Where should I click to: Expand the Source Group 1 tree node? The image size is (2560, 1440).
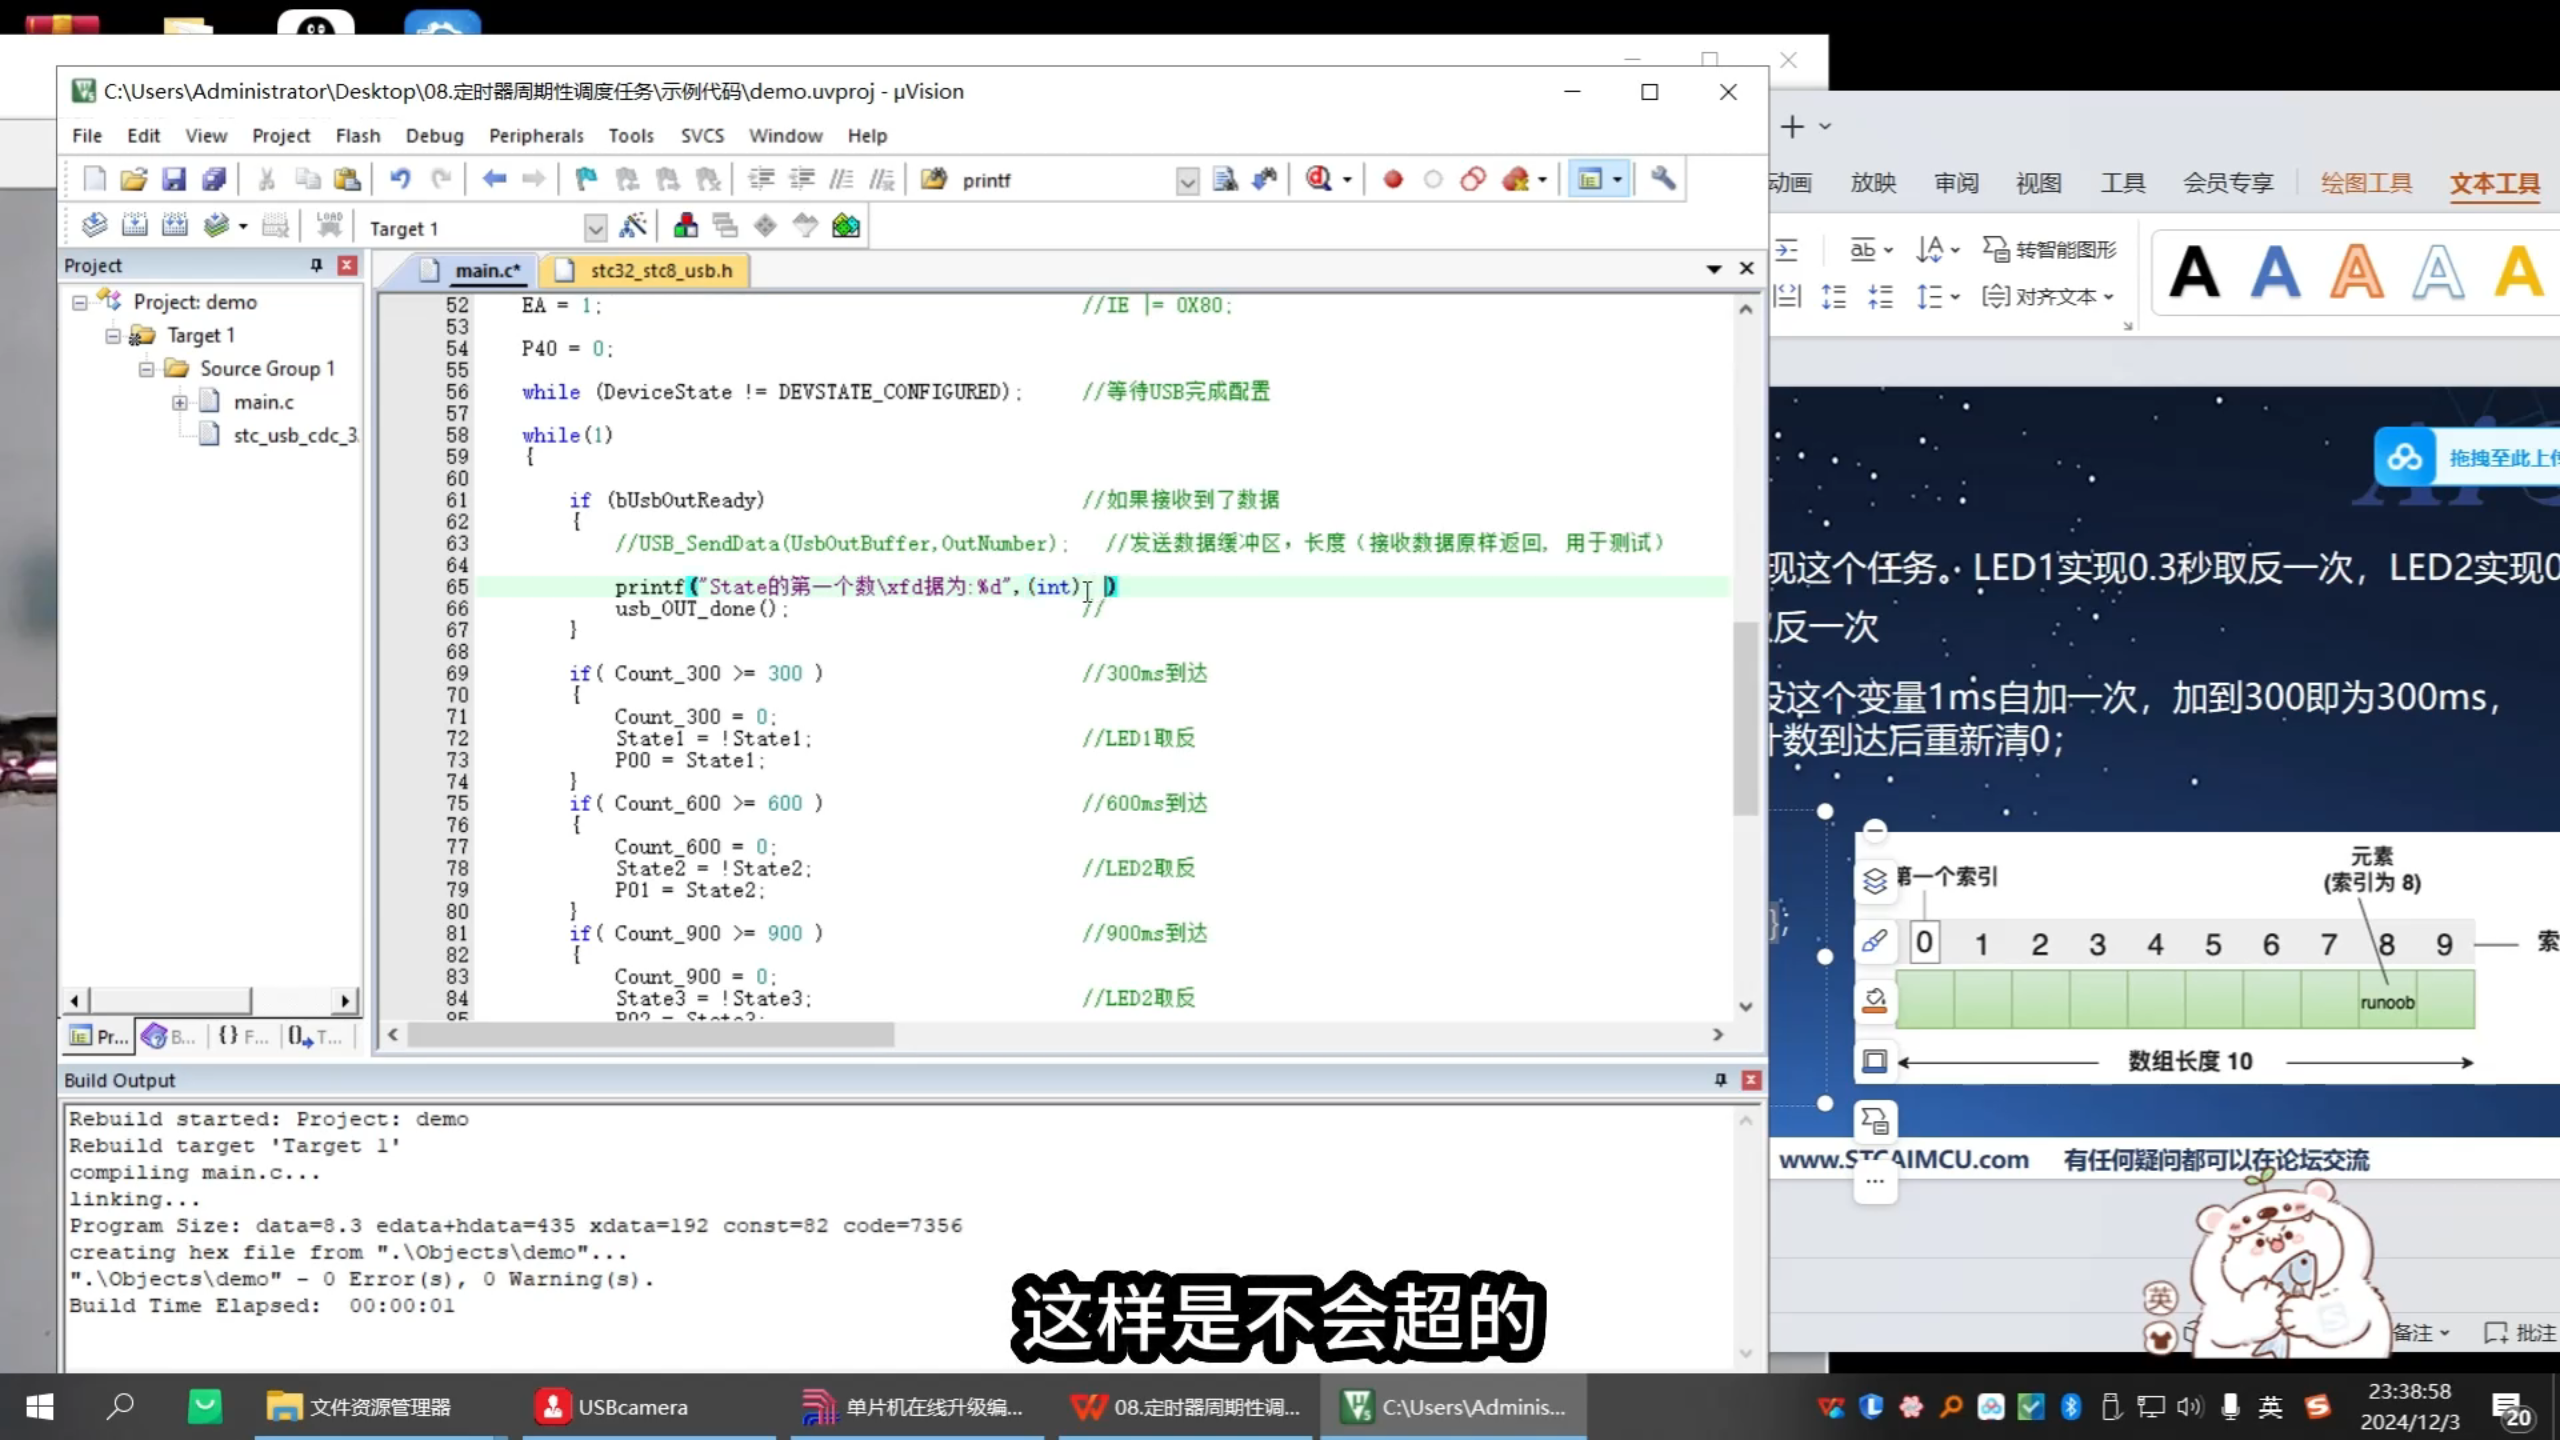(146, 369)
